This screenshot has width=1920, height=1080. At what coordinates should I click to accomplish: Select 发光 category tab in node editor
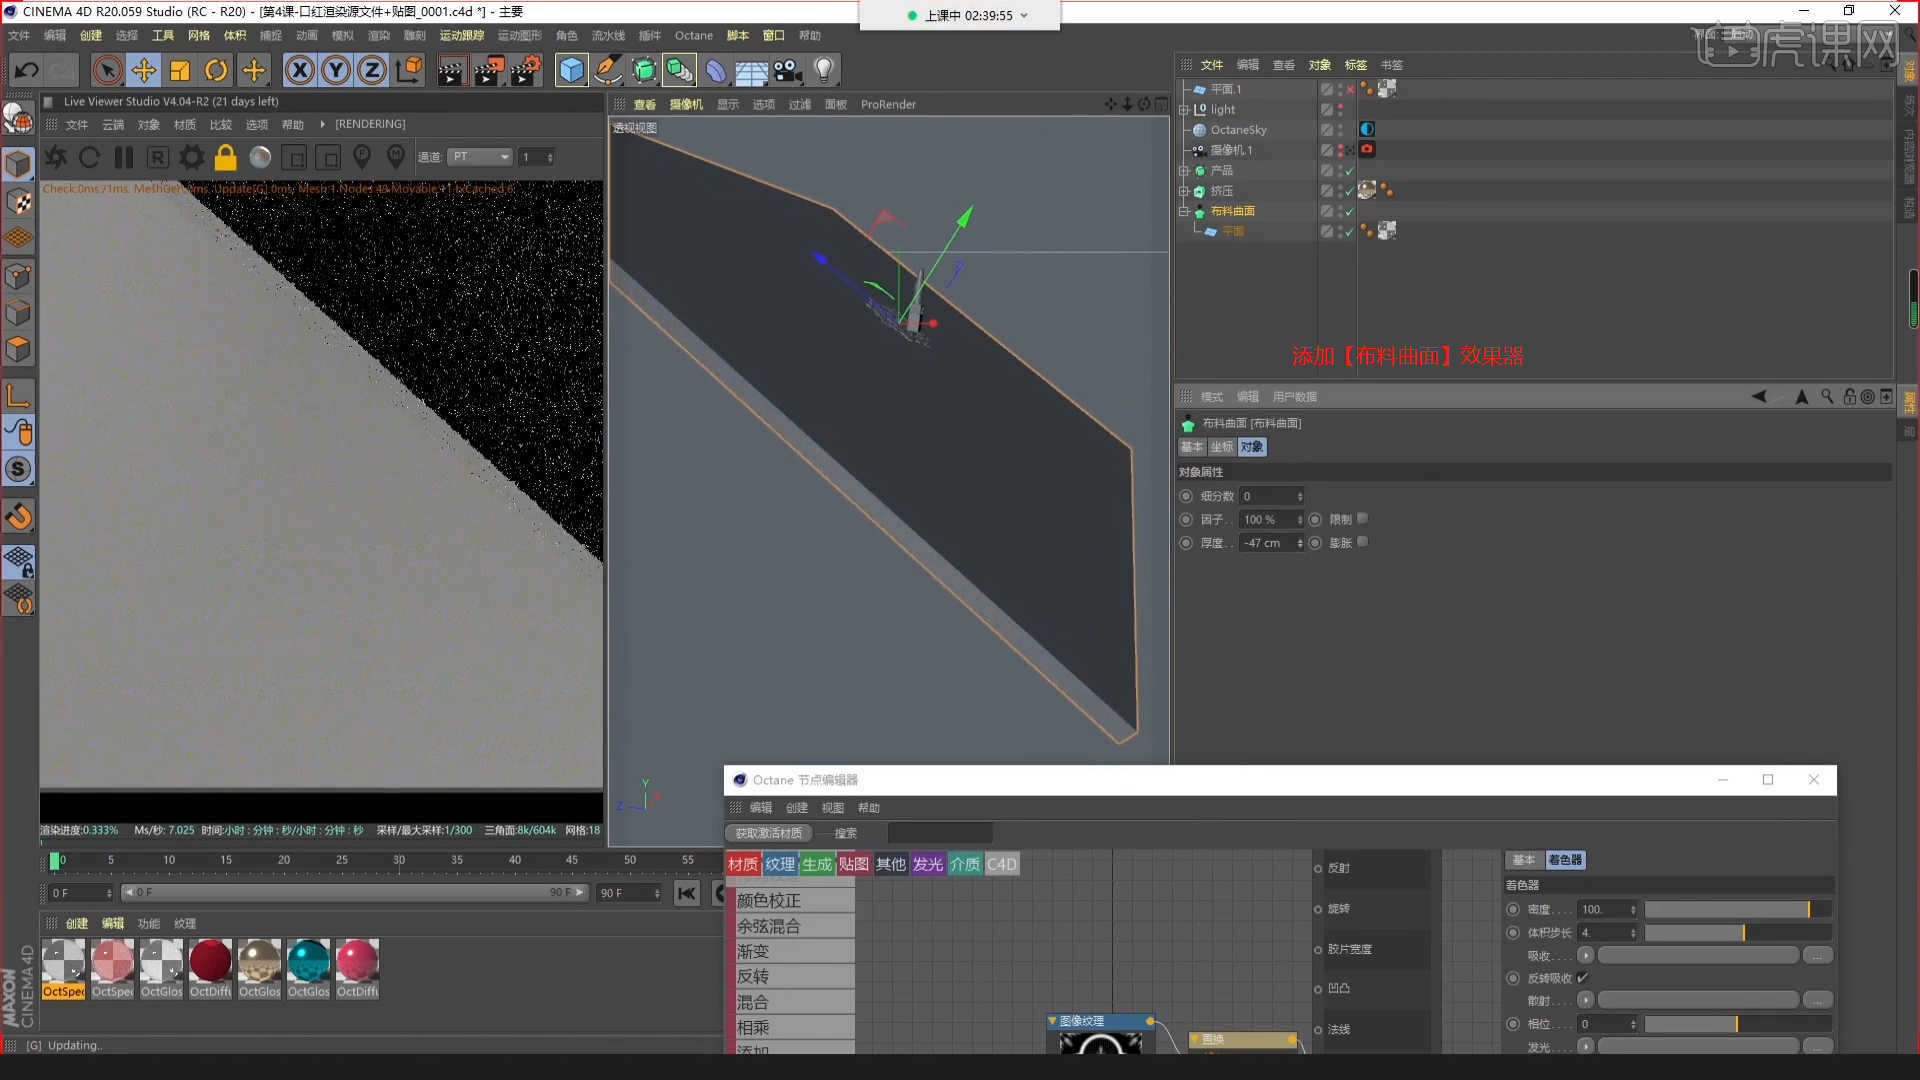[x=927, y=864]
